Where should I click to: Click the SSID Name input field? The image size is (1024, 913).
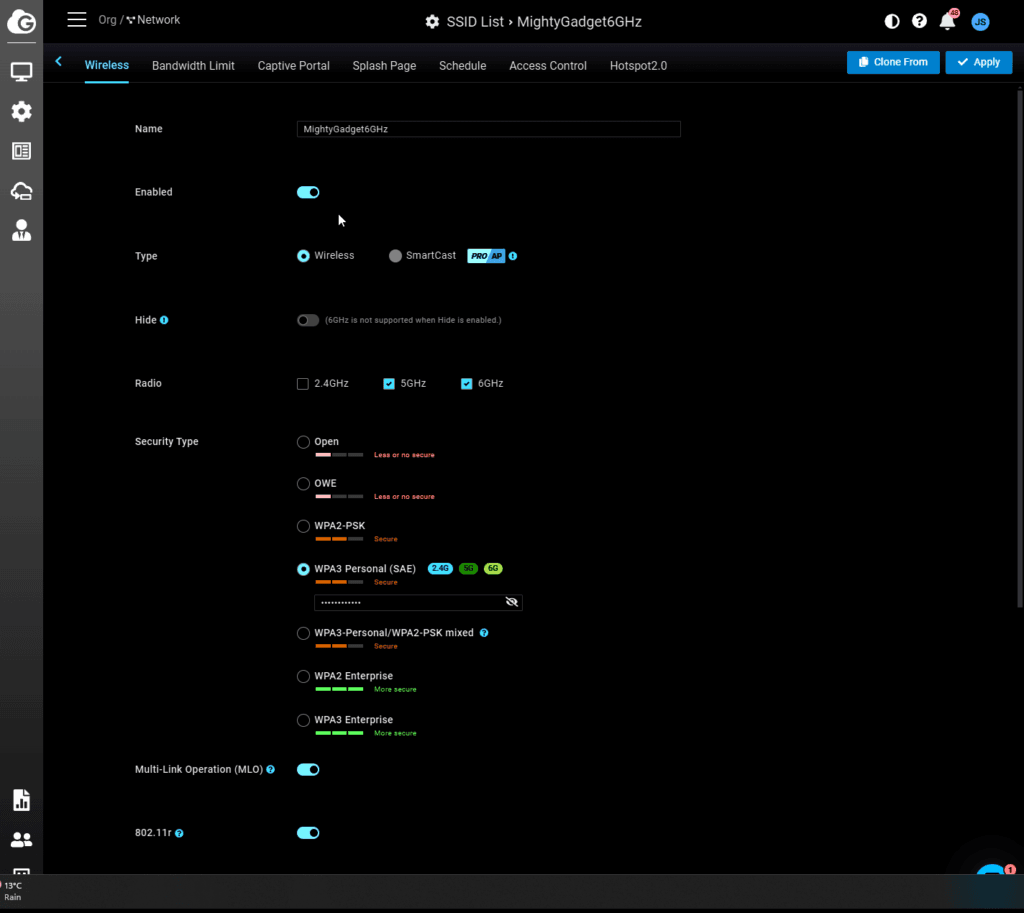488,129
